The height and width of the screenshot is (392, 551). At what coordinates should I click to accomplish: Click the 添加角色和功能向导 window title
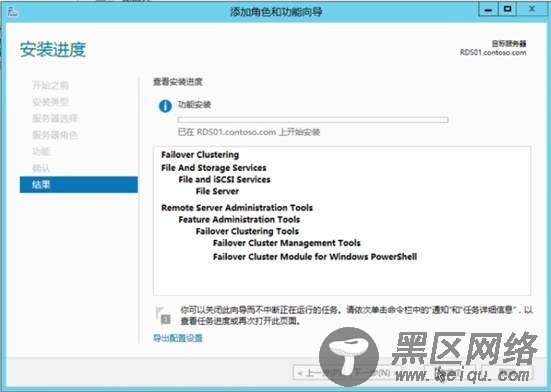click(x=276, y=12)
